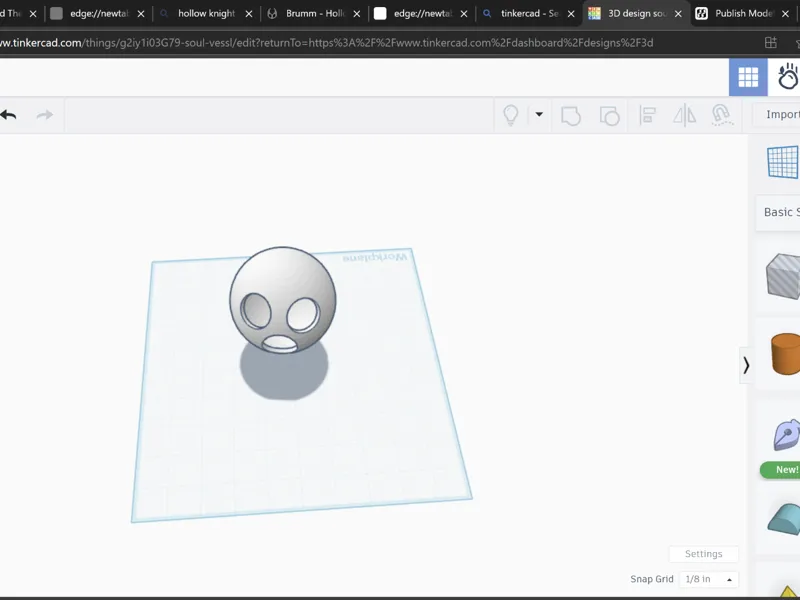This screenshot has width=800, height=600.
Task: Click the Group shapes icon
Action: pos(571,115)
